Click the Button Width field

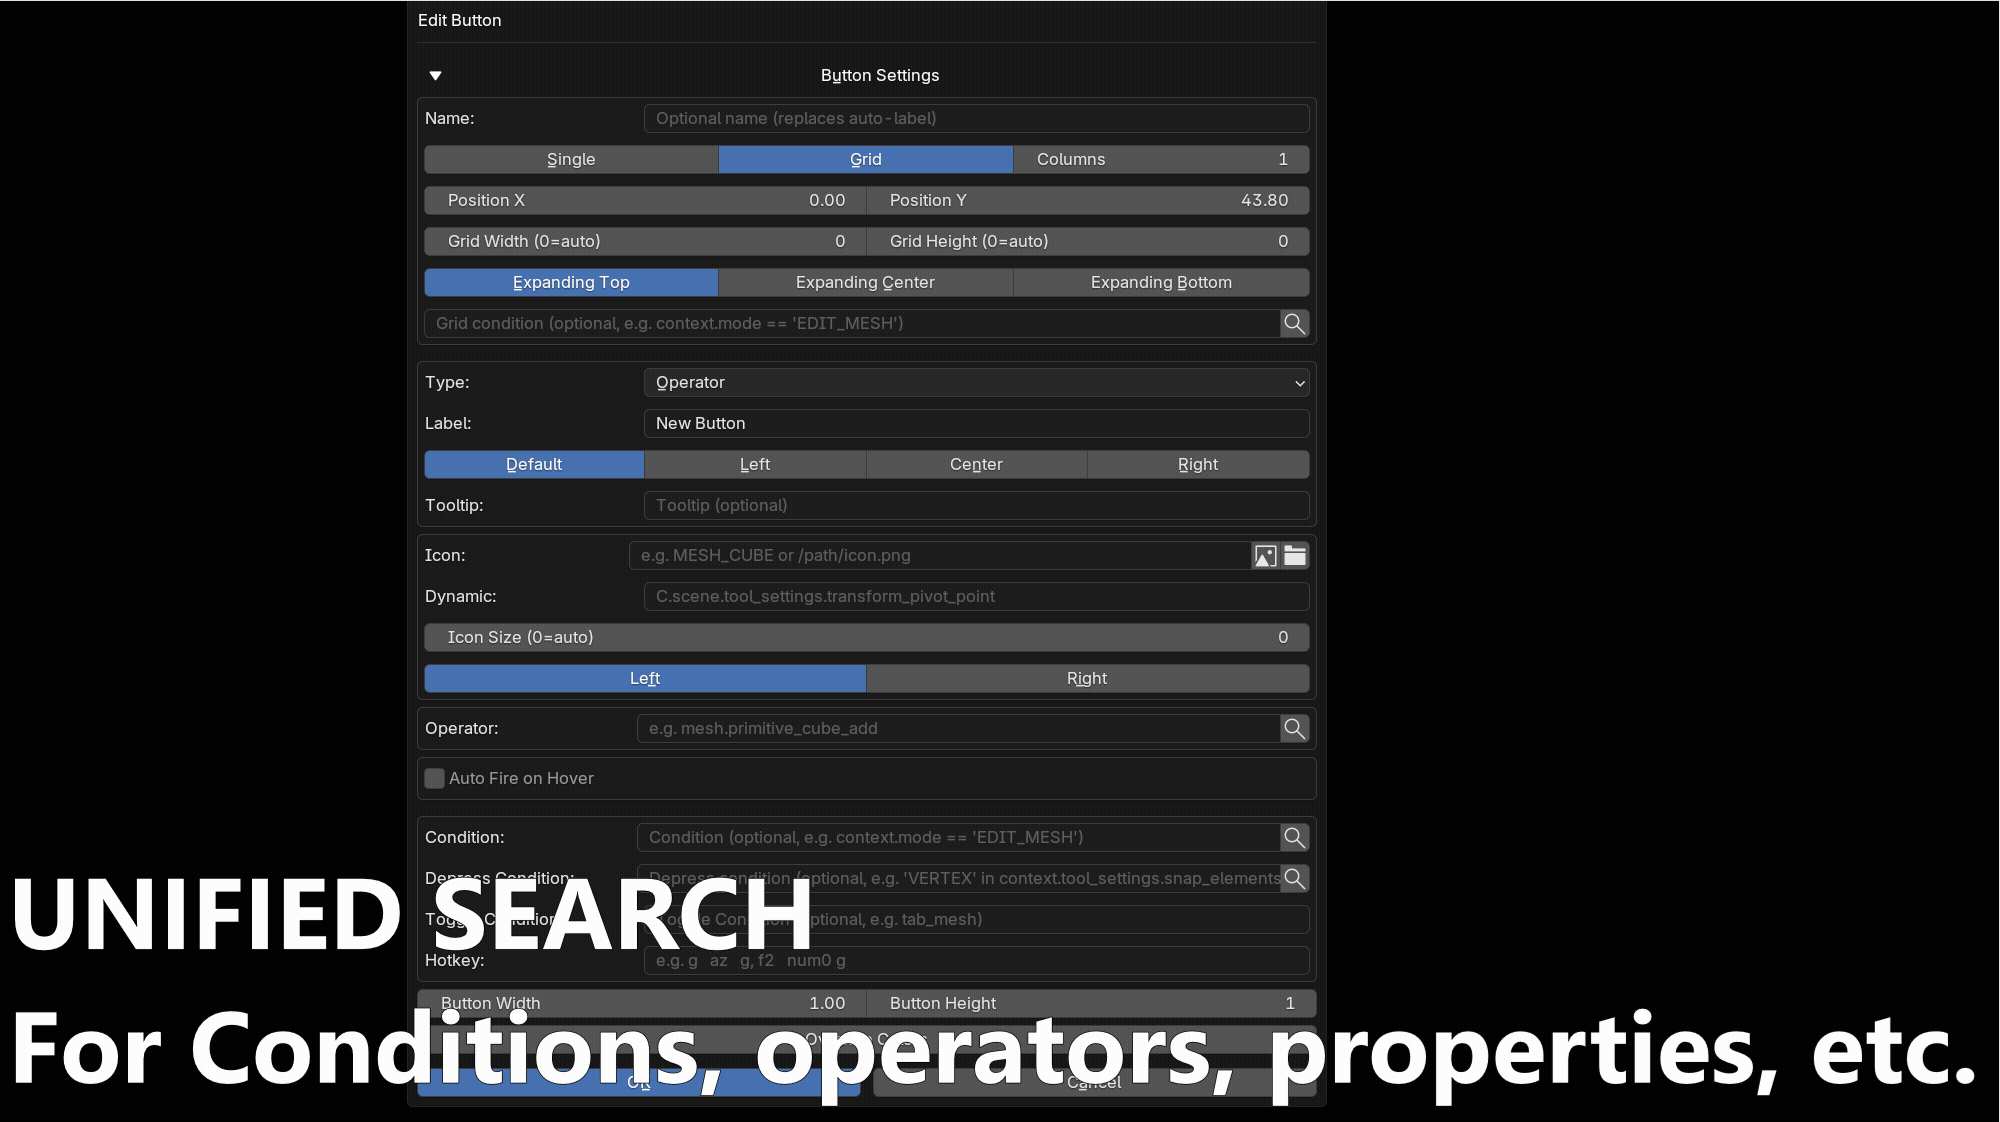pyautogui.click(x=642, y=1003)
